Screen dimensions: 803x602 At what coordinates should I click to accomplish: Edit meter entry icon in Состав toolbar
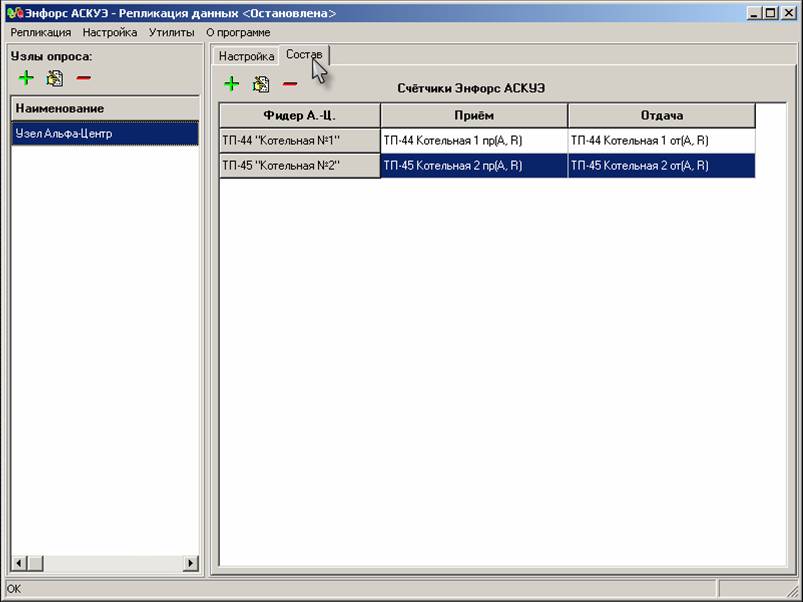point(261,84)
